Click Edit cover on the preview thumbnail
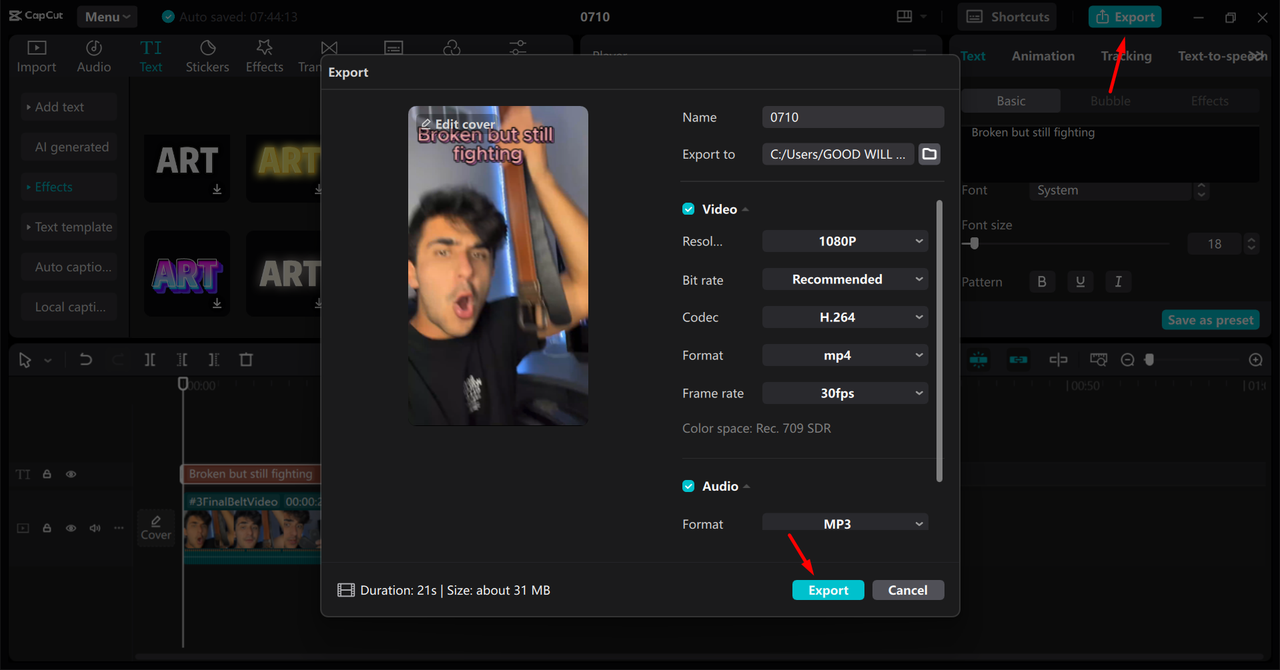This screenshot has height=670, width=1280. click(458, 124)
